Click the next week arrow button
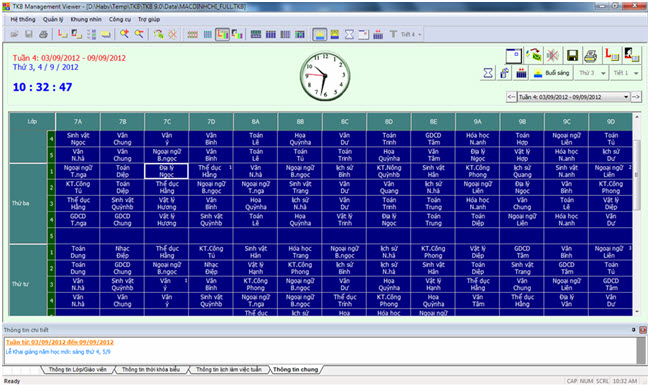The height and width of the screenshot is (385, 649). (636, 97)
